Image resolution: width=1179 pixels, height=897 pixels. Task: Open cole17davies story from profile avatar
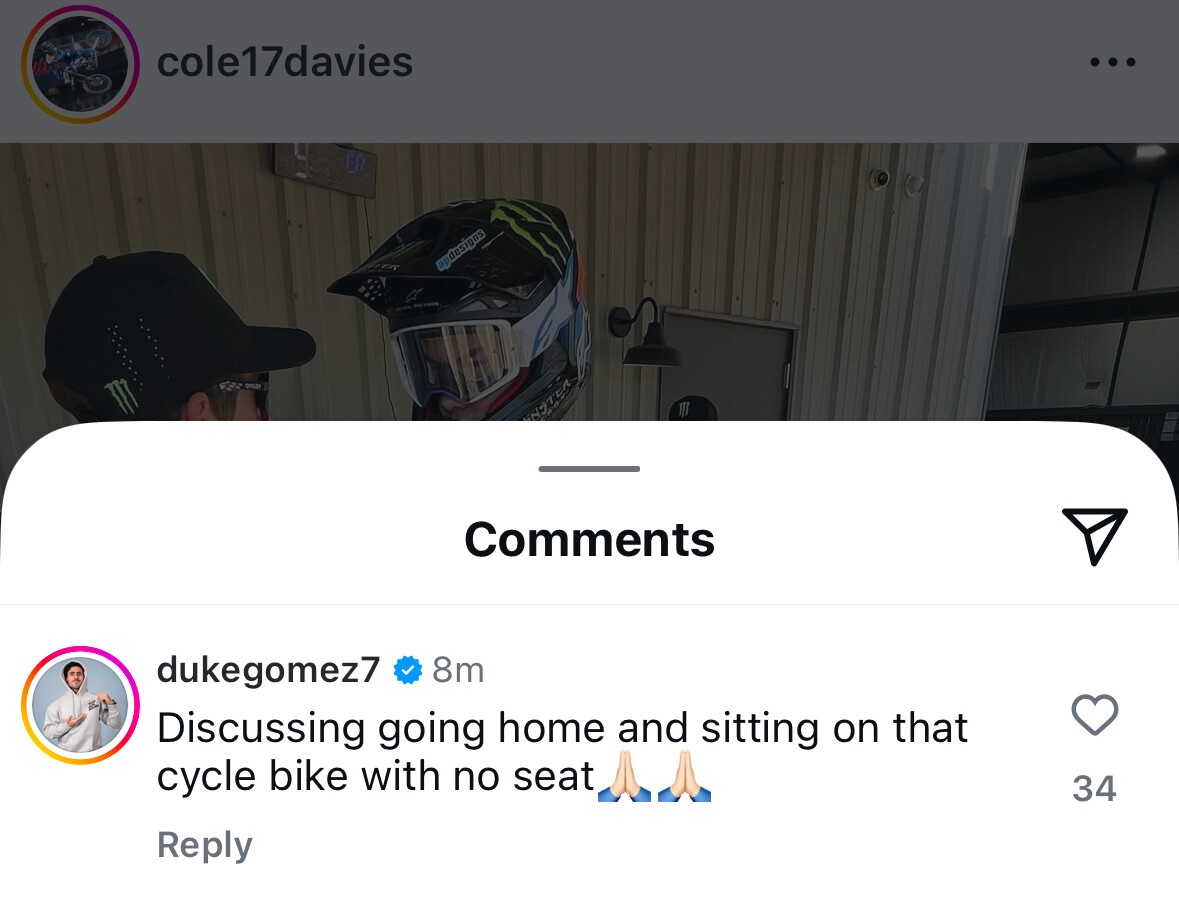80,64
